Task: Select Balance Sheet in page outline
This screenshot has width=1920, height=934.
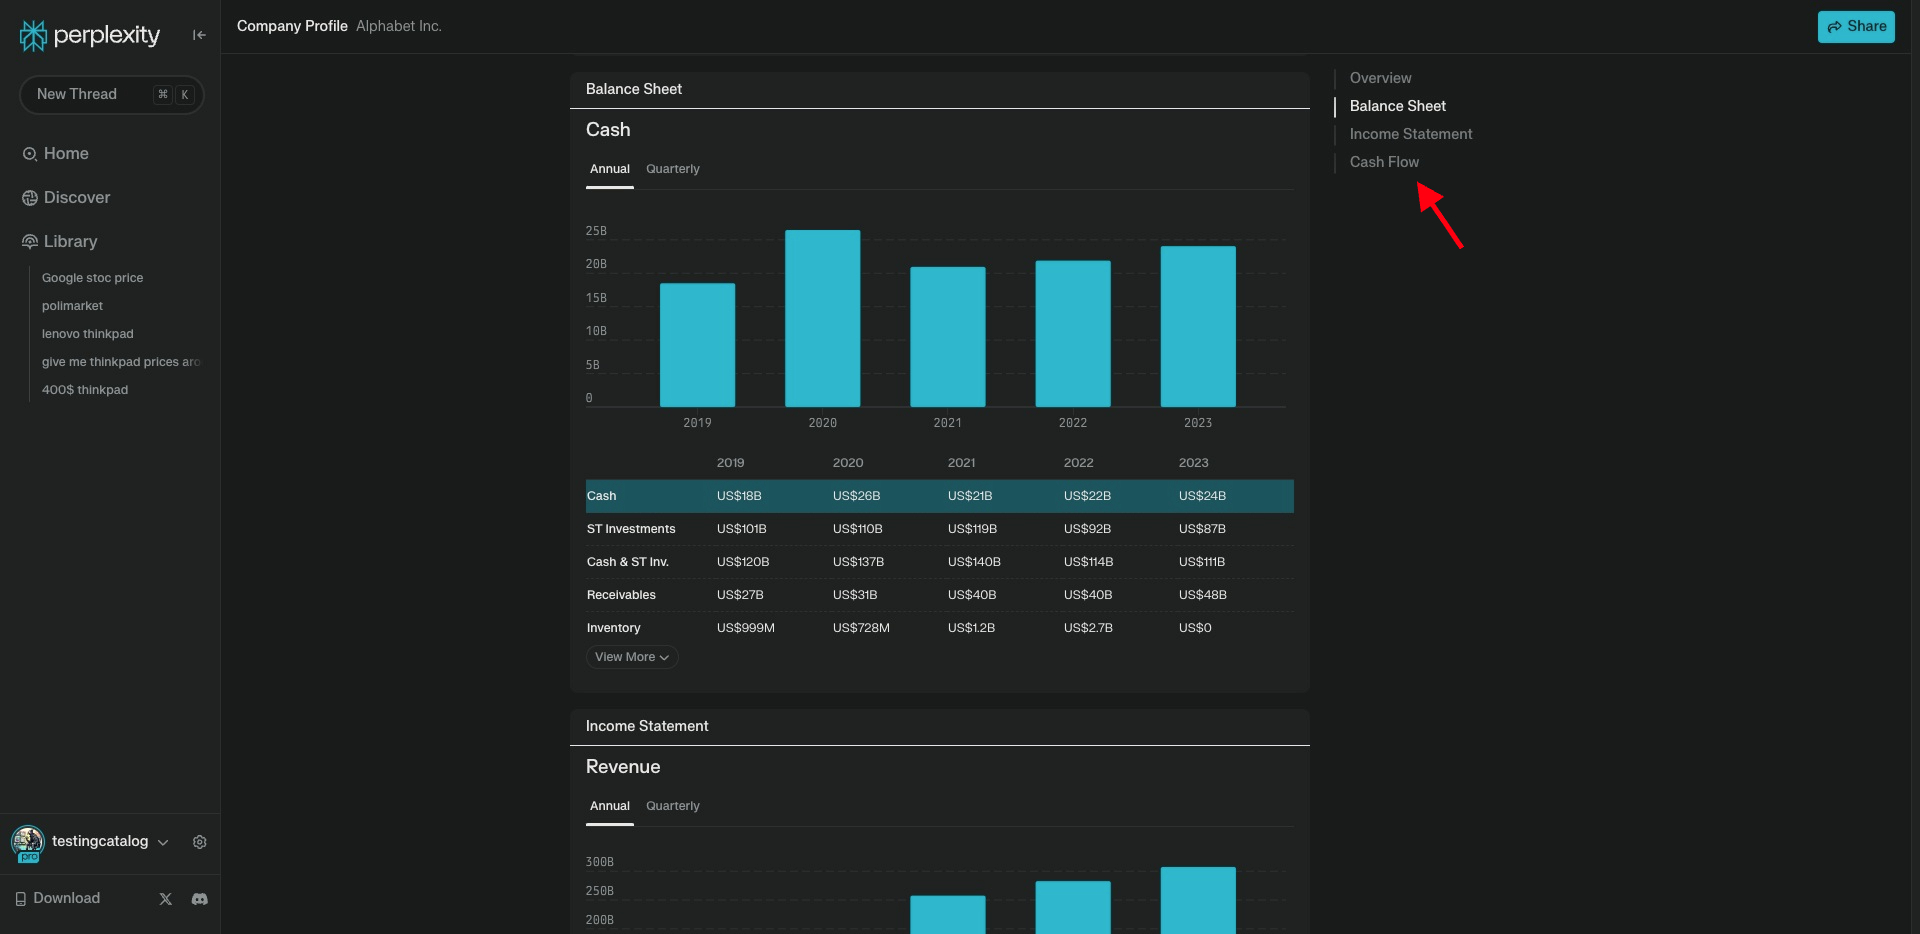Action: 1398,106
